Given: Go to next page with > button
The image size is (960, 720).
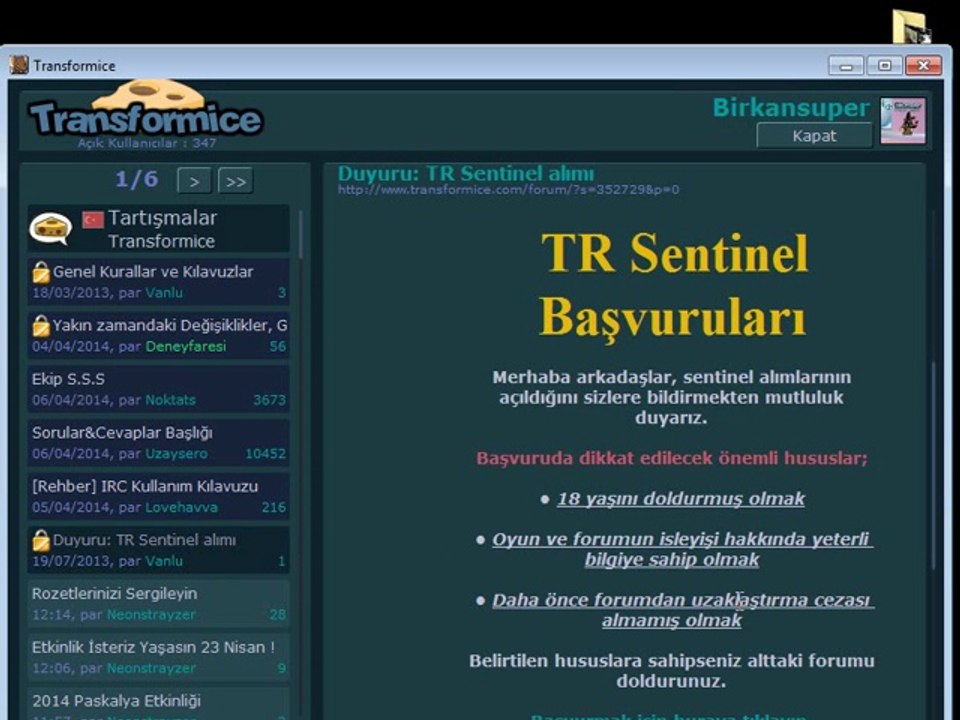Looking at the screenshot, I should [194, 181].
